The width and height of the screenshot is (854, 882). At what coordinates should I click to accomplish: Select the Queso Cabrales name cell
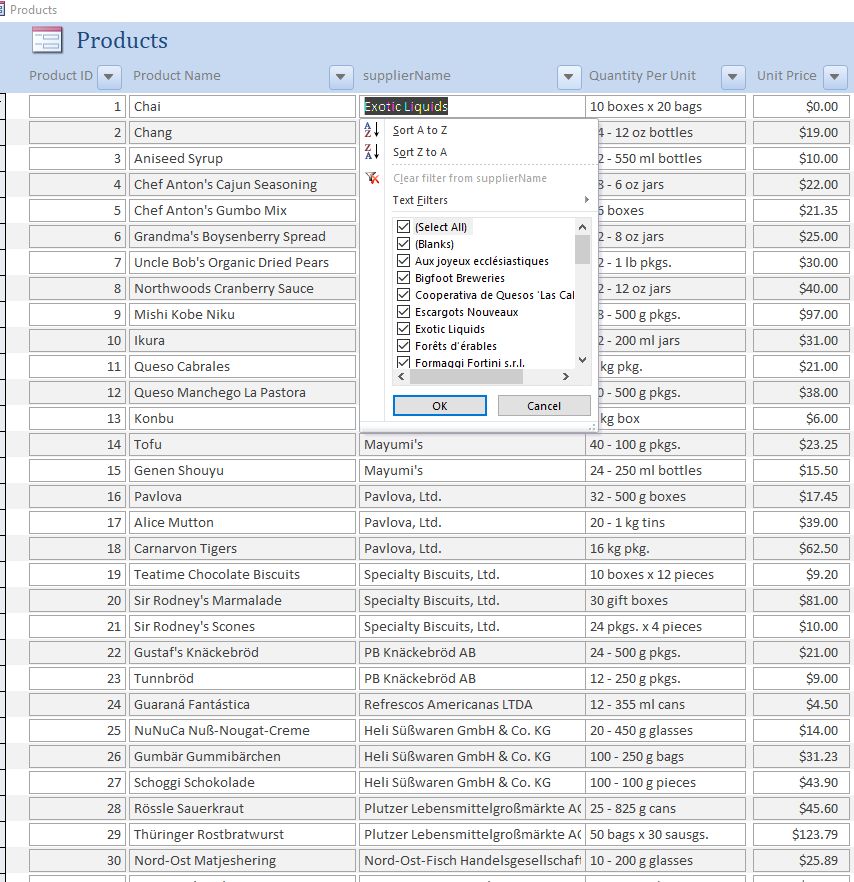[x=242, y=366]
